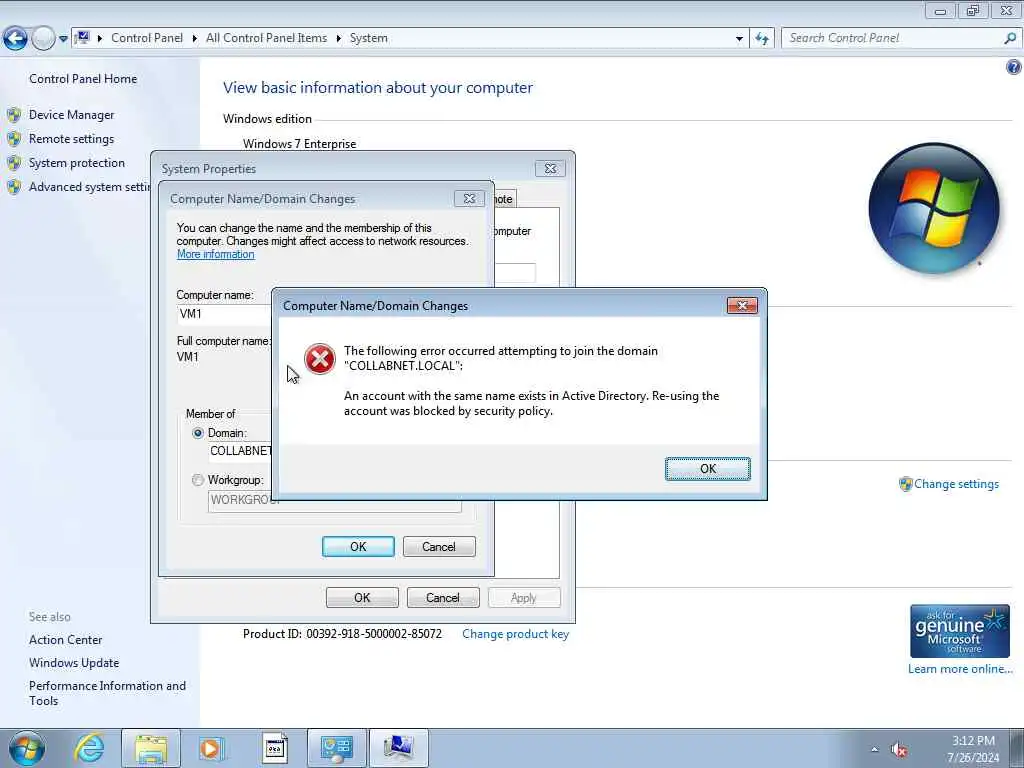Click Cancel in Computer Name/Domain Changes dialog
Viewport: 1024px width, 768px height.
tap(439, 547)
